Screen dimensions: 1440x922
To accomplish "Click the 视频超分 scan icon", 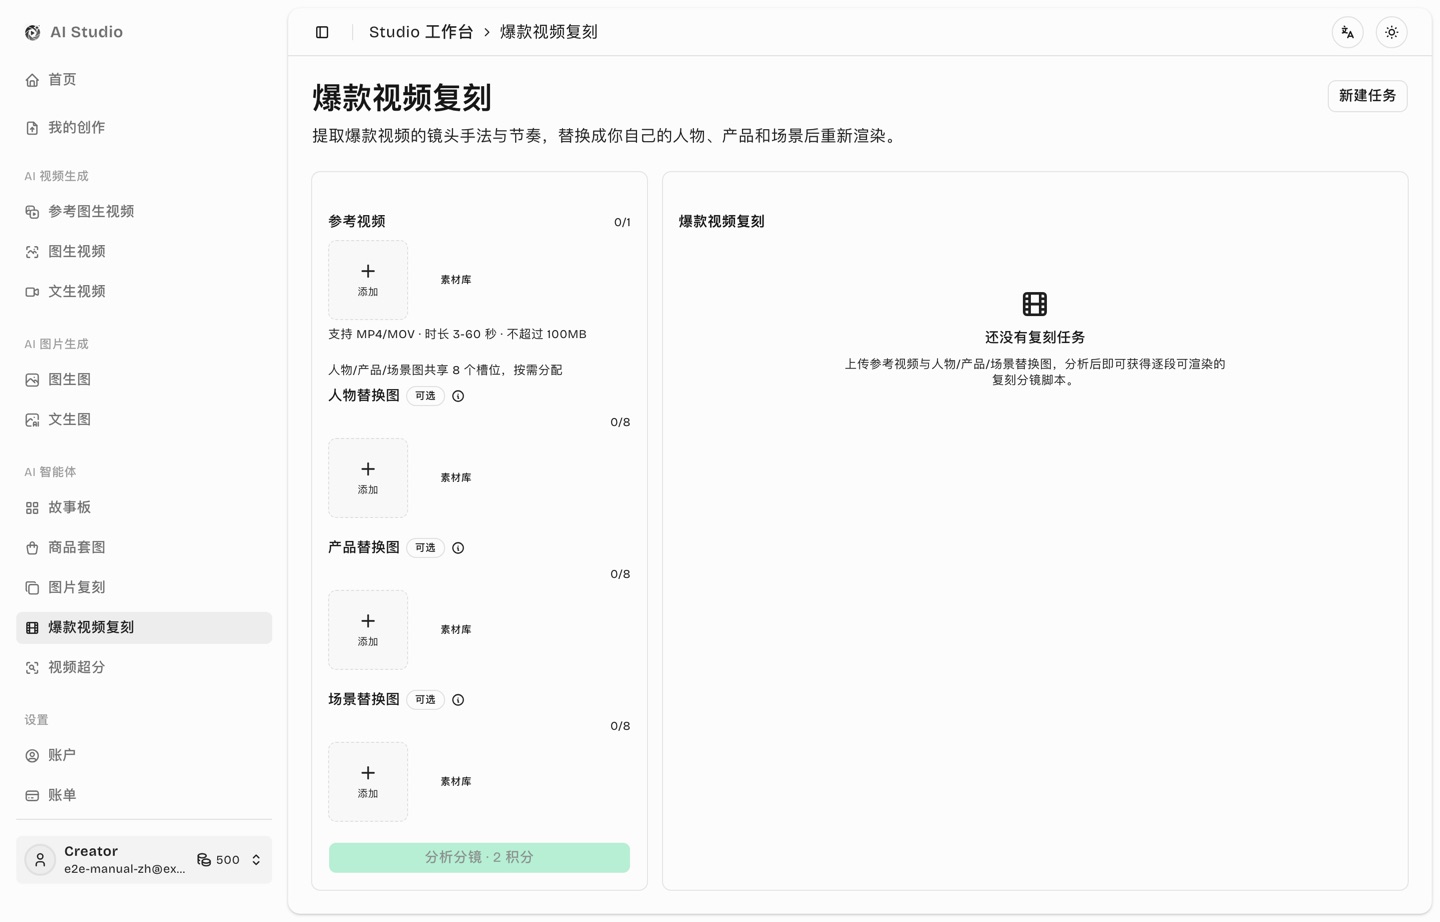I will point(32,668).
